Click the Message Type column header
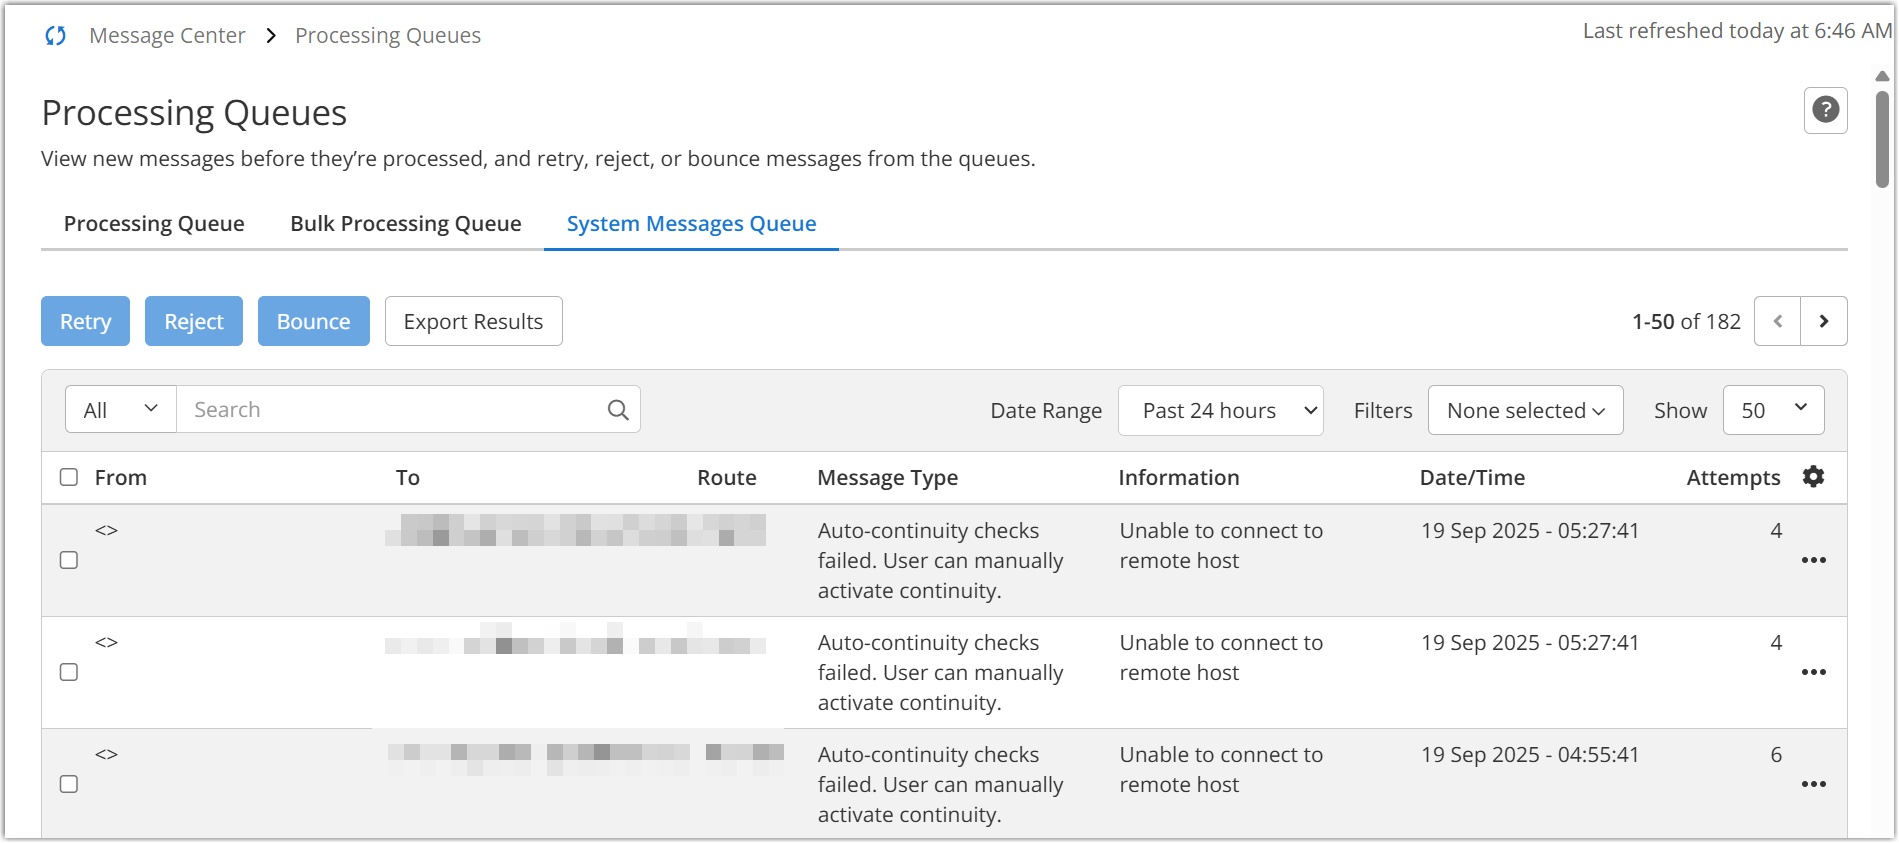 pos(888,478)
